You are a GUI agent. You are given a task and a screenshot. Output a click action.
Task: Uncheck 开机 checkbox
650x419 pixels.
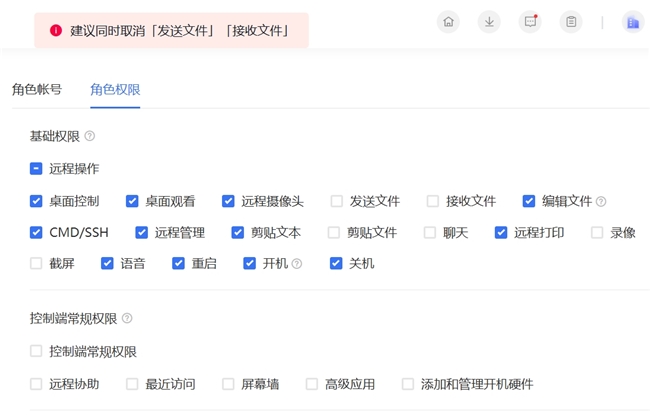pyautogui.click(x=250, y=263)
